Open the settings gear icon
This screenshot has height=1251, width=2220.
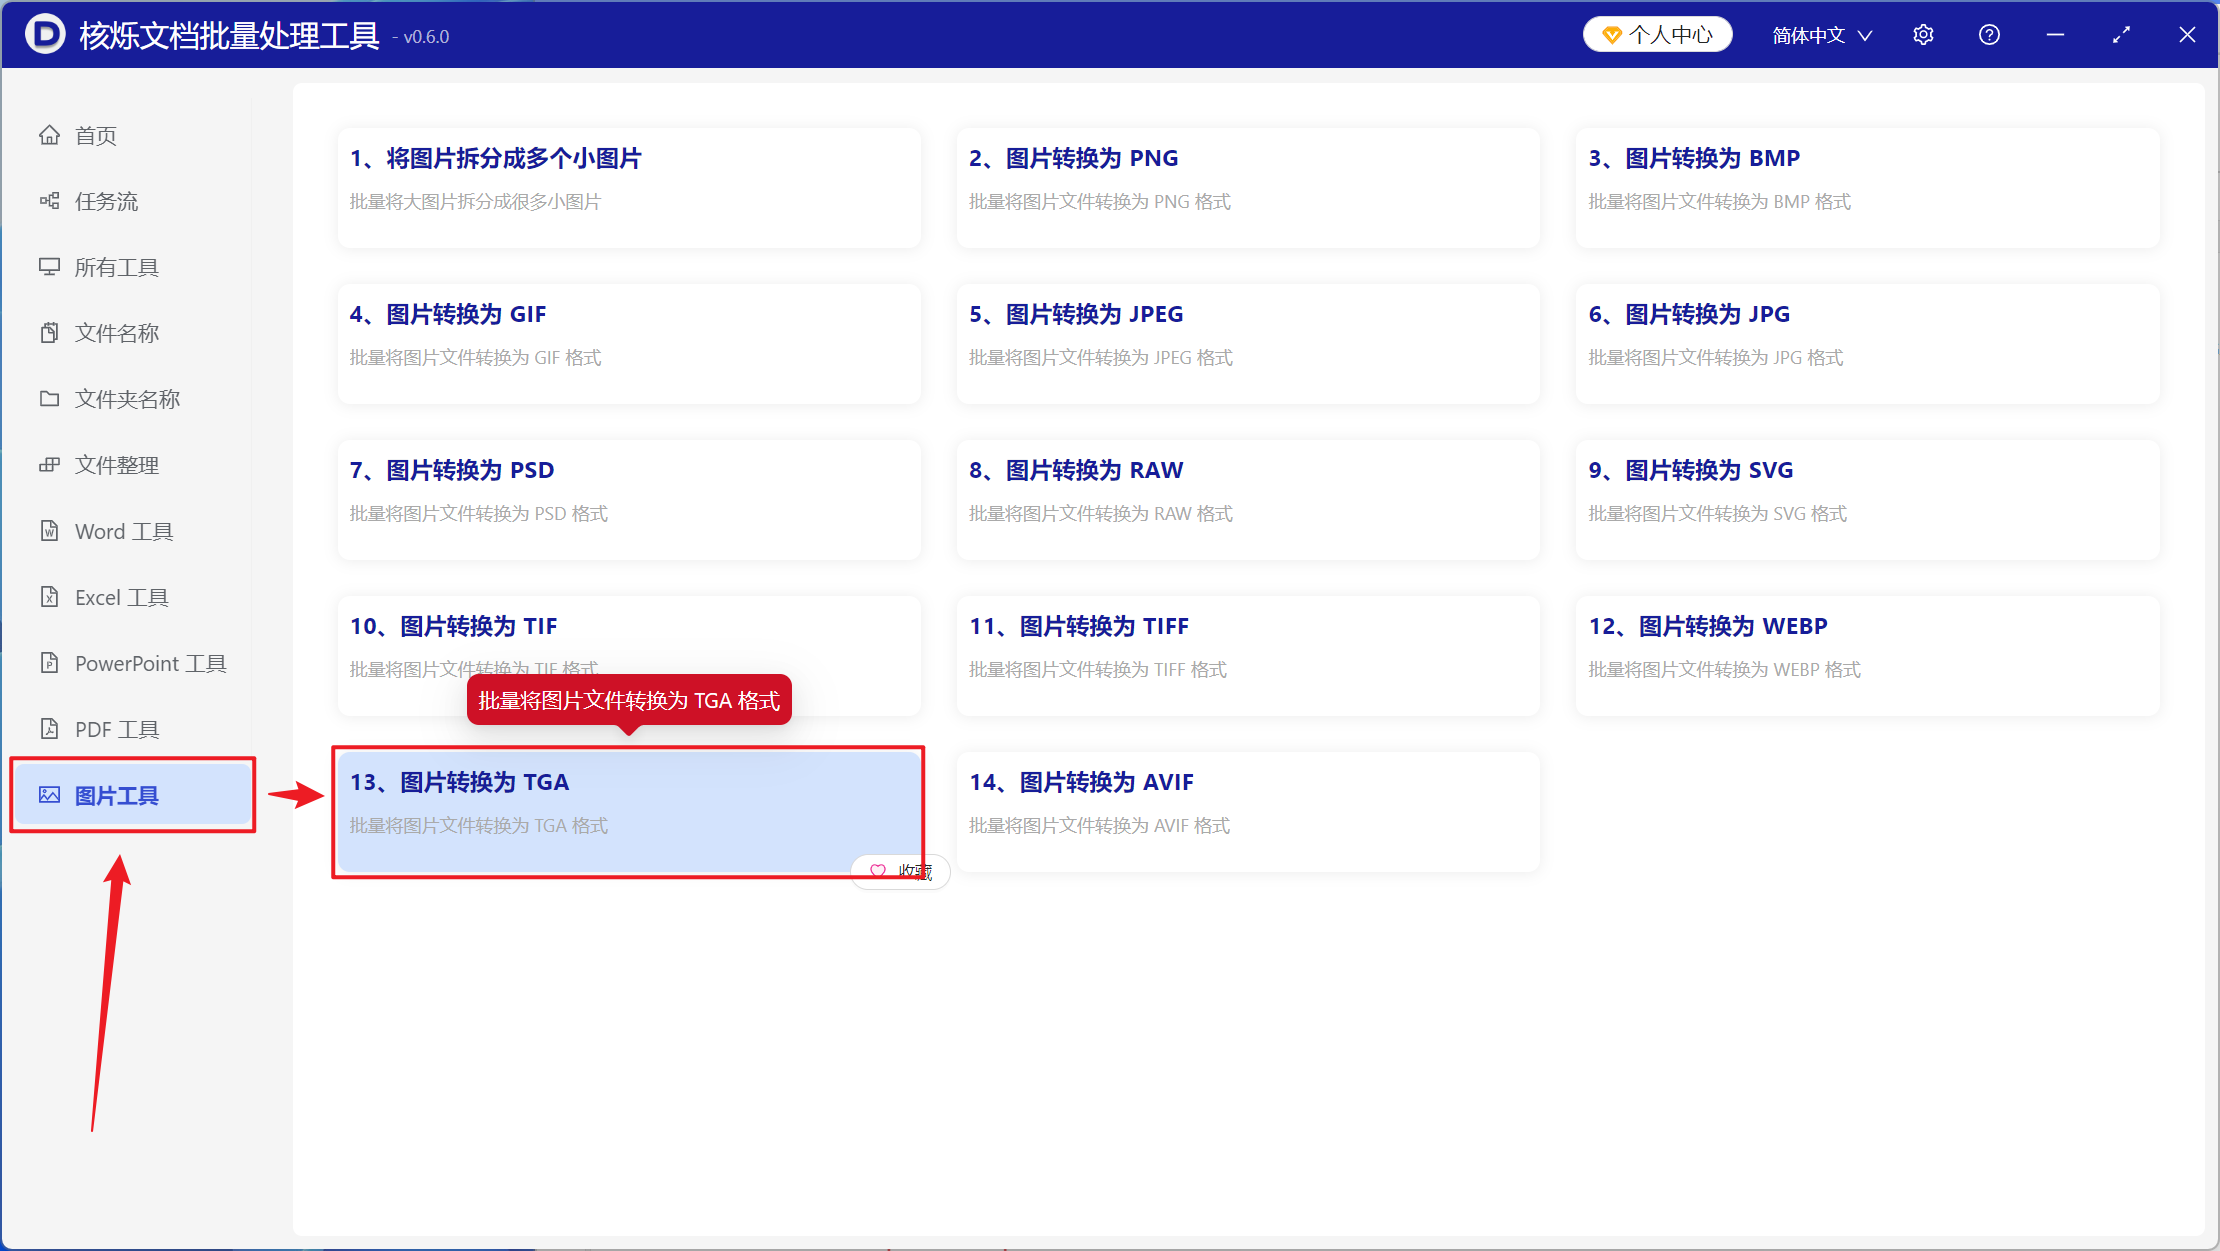tap(1923, 35)
